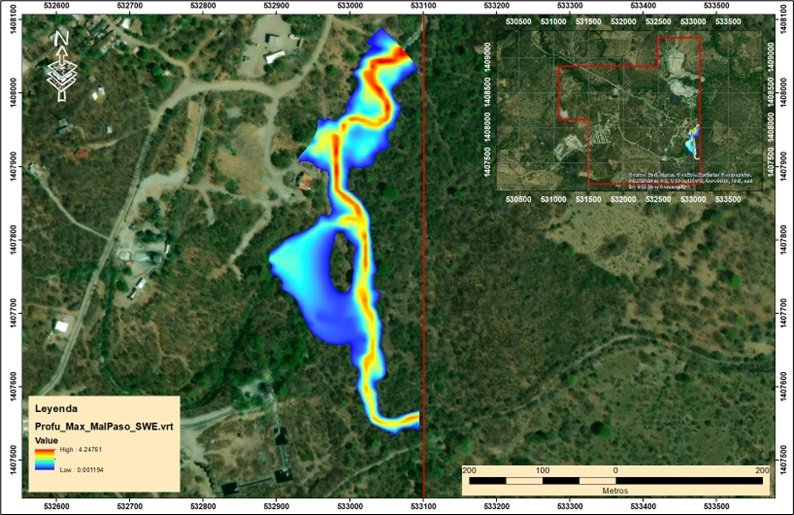
Task: Select the rainbow color ramp in legend
Action: click(x=46, y=462)
